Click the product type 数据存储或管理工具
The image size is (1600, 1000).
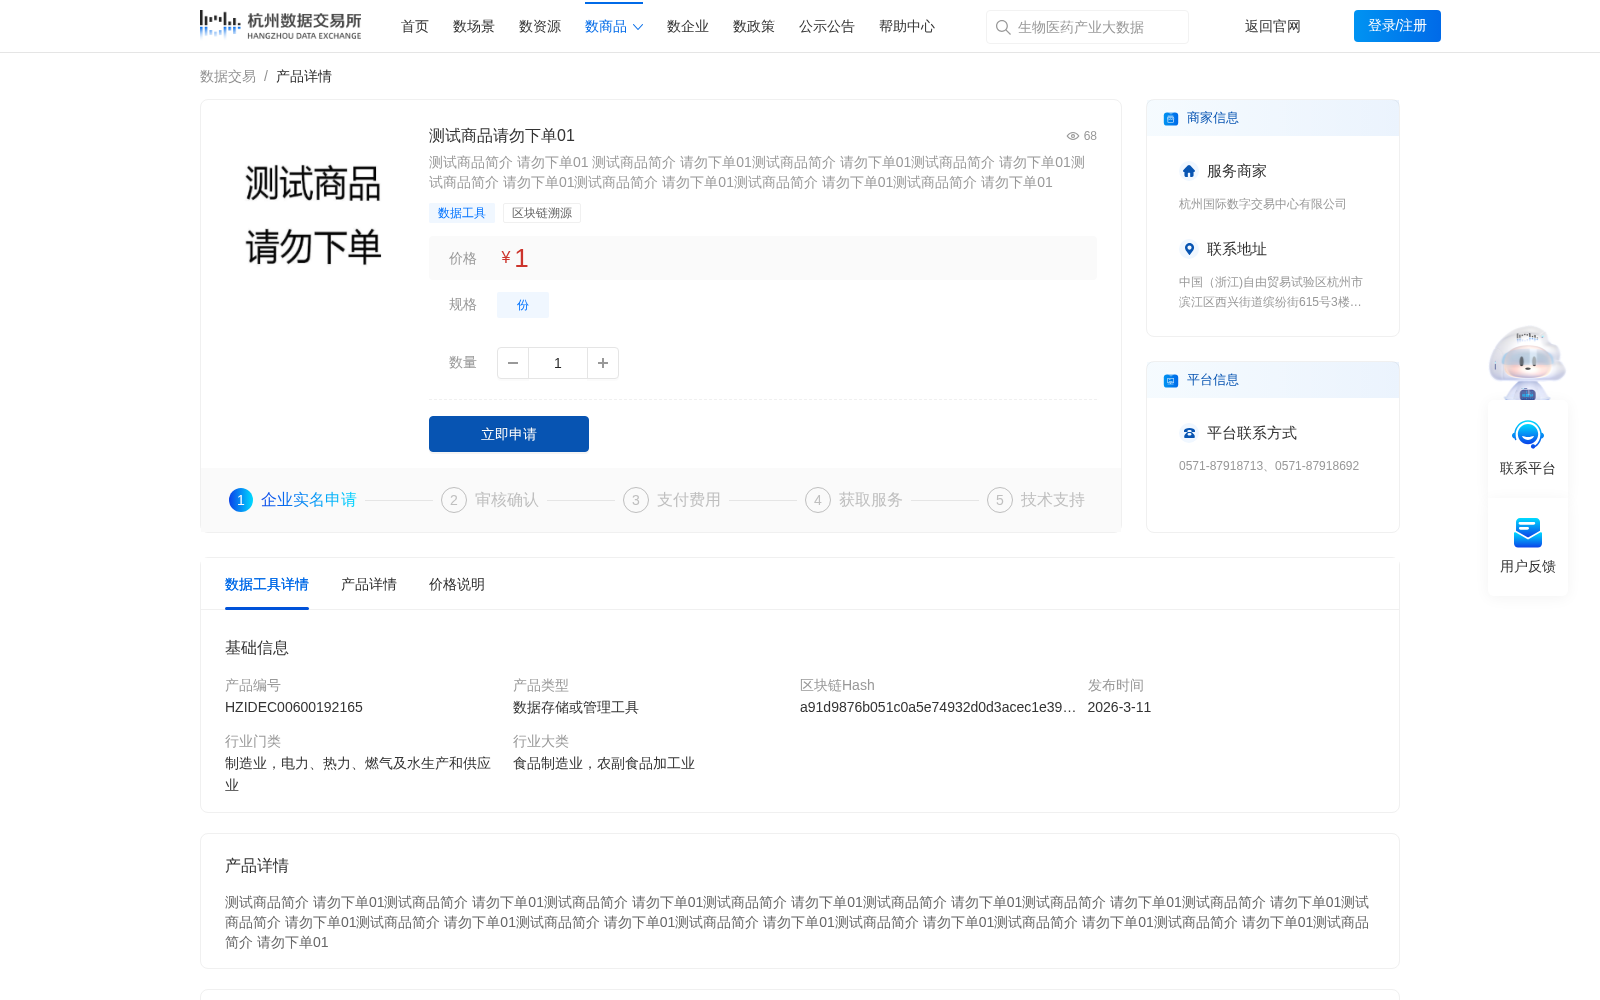[576, 707]
